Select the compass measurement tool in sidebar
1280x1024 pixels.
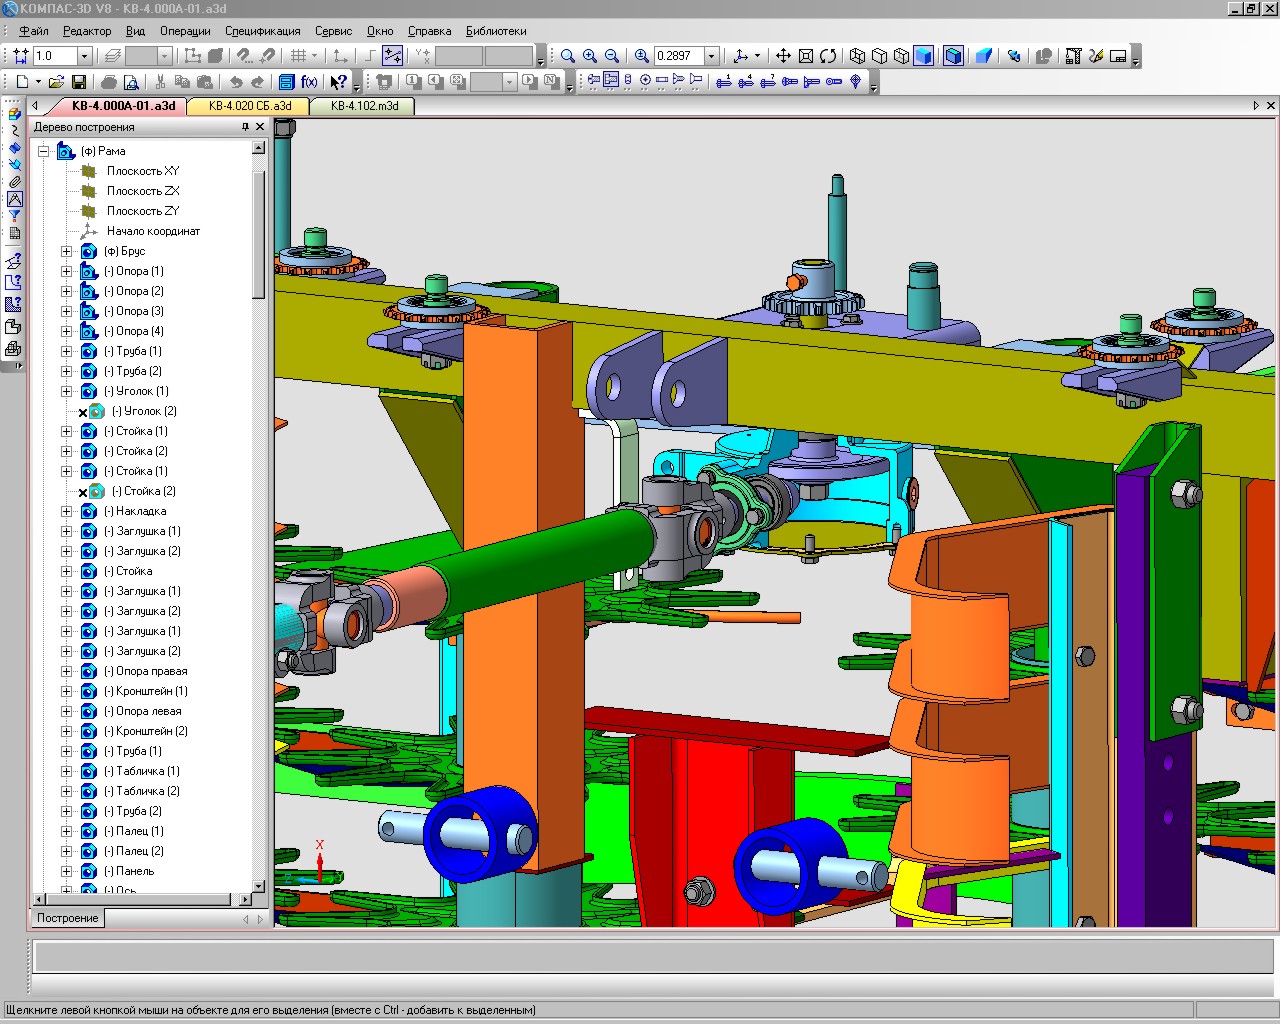(15, 199)
